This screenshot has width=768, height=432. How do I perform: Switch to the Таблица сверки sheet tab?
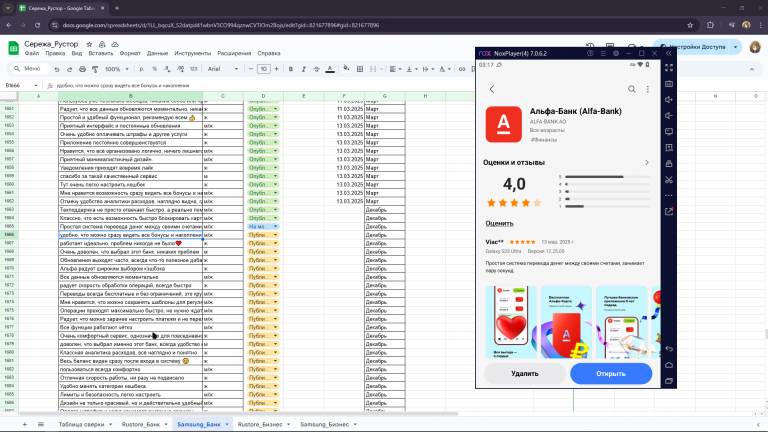coord(81,424)
